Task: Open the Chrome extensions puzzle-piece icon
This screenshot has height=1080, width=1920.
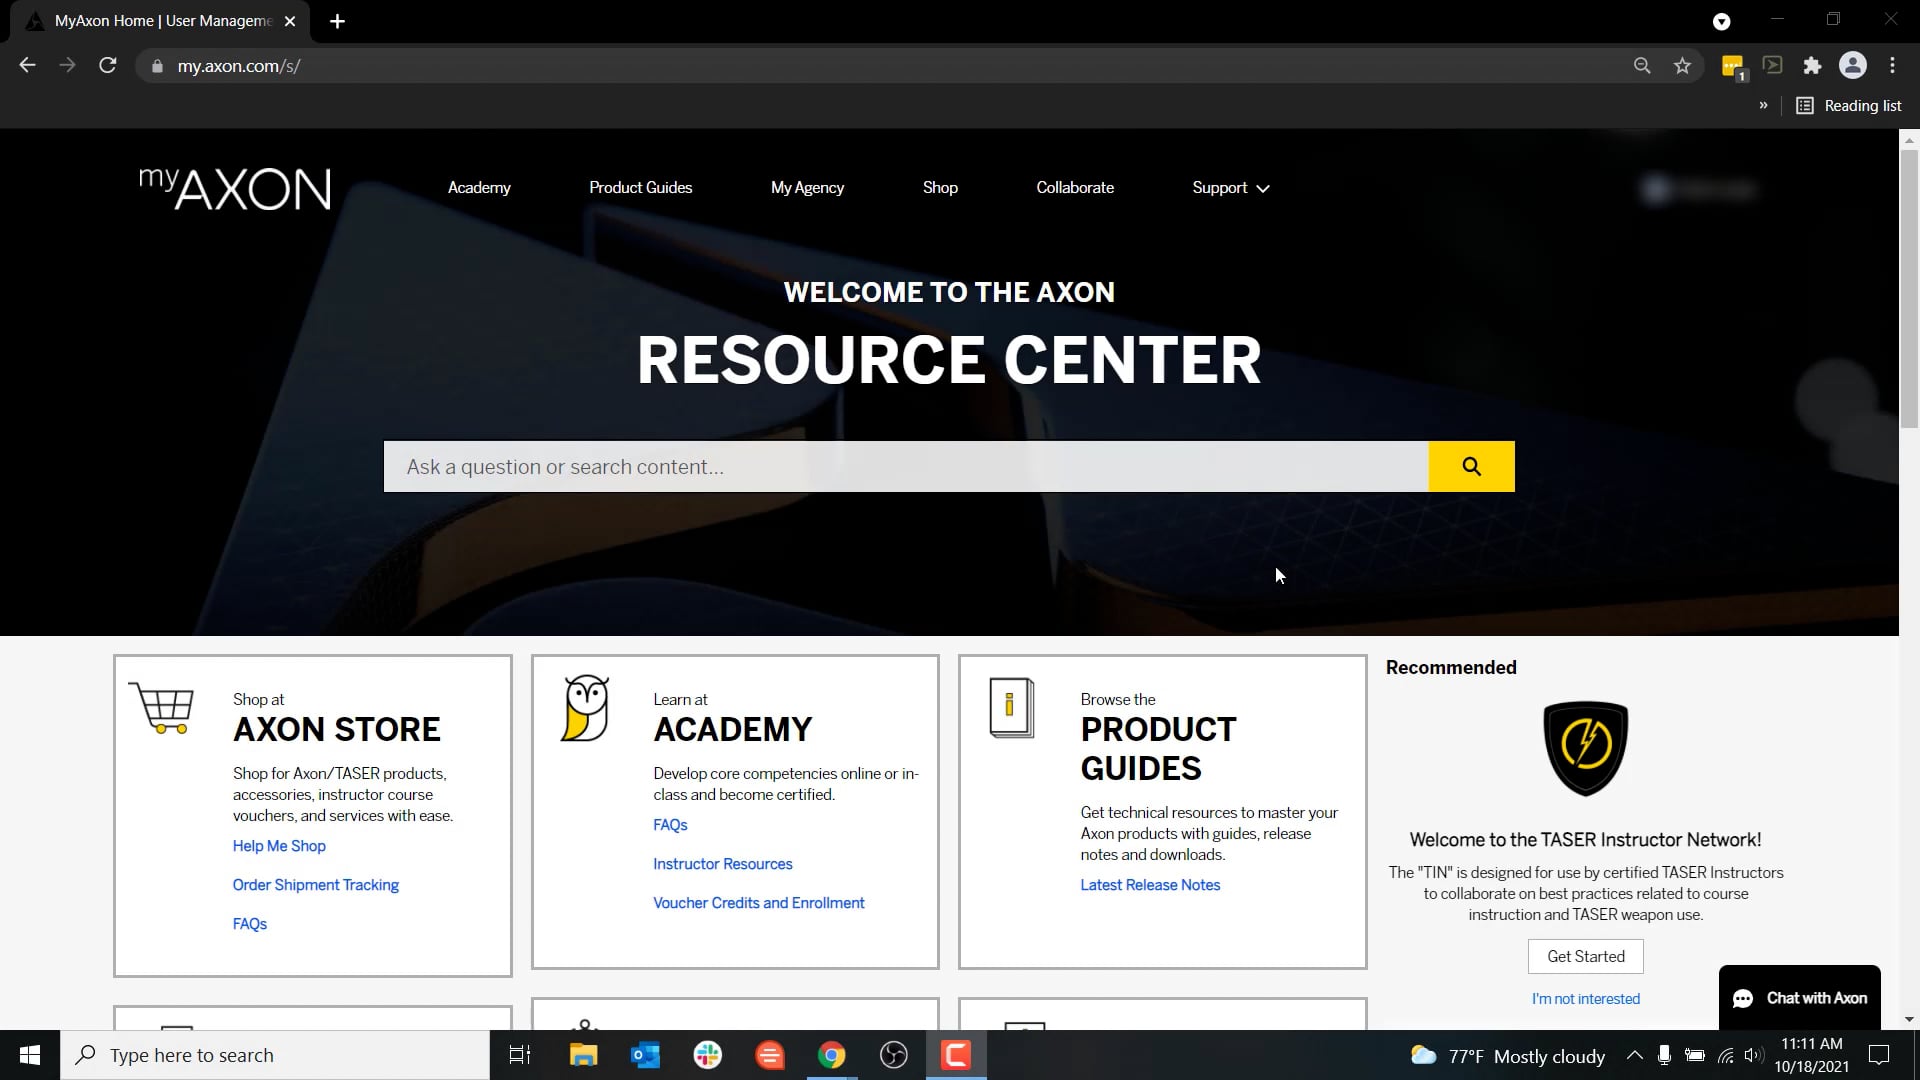Action: 1813,65
